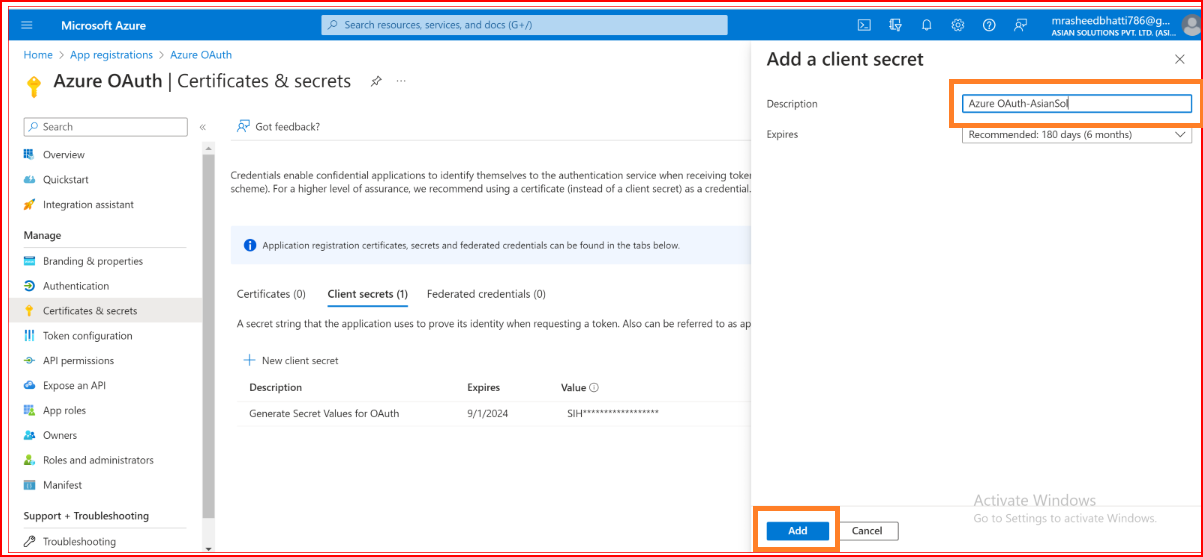Click the Expose an API icon

click(x=30, y=386)
